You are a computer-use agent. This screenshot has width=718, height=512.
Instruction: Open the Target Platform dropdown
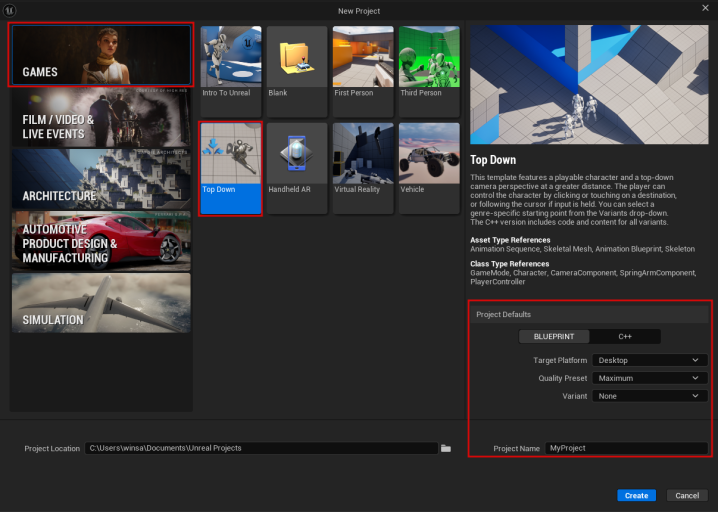650,360
